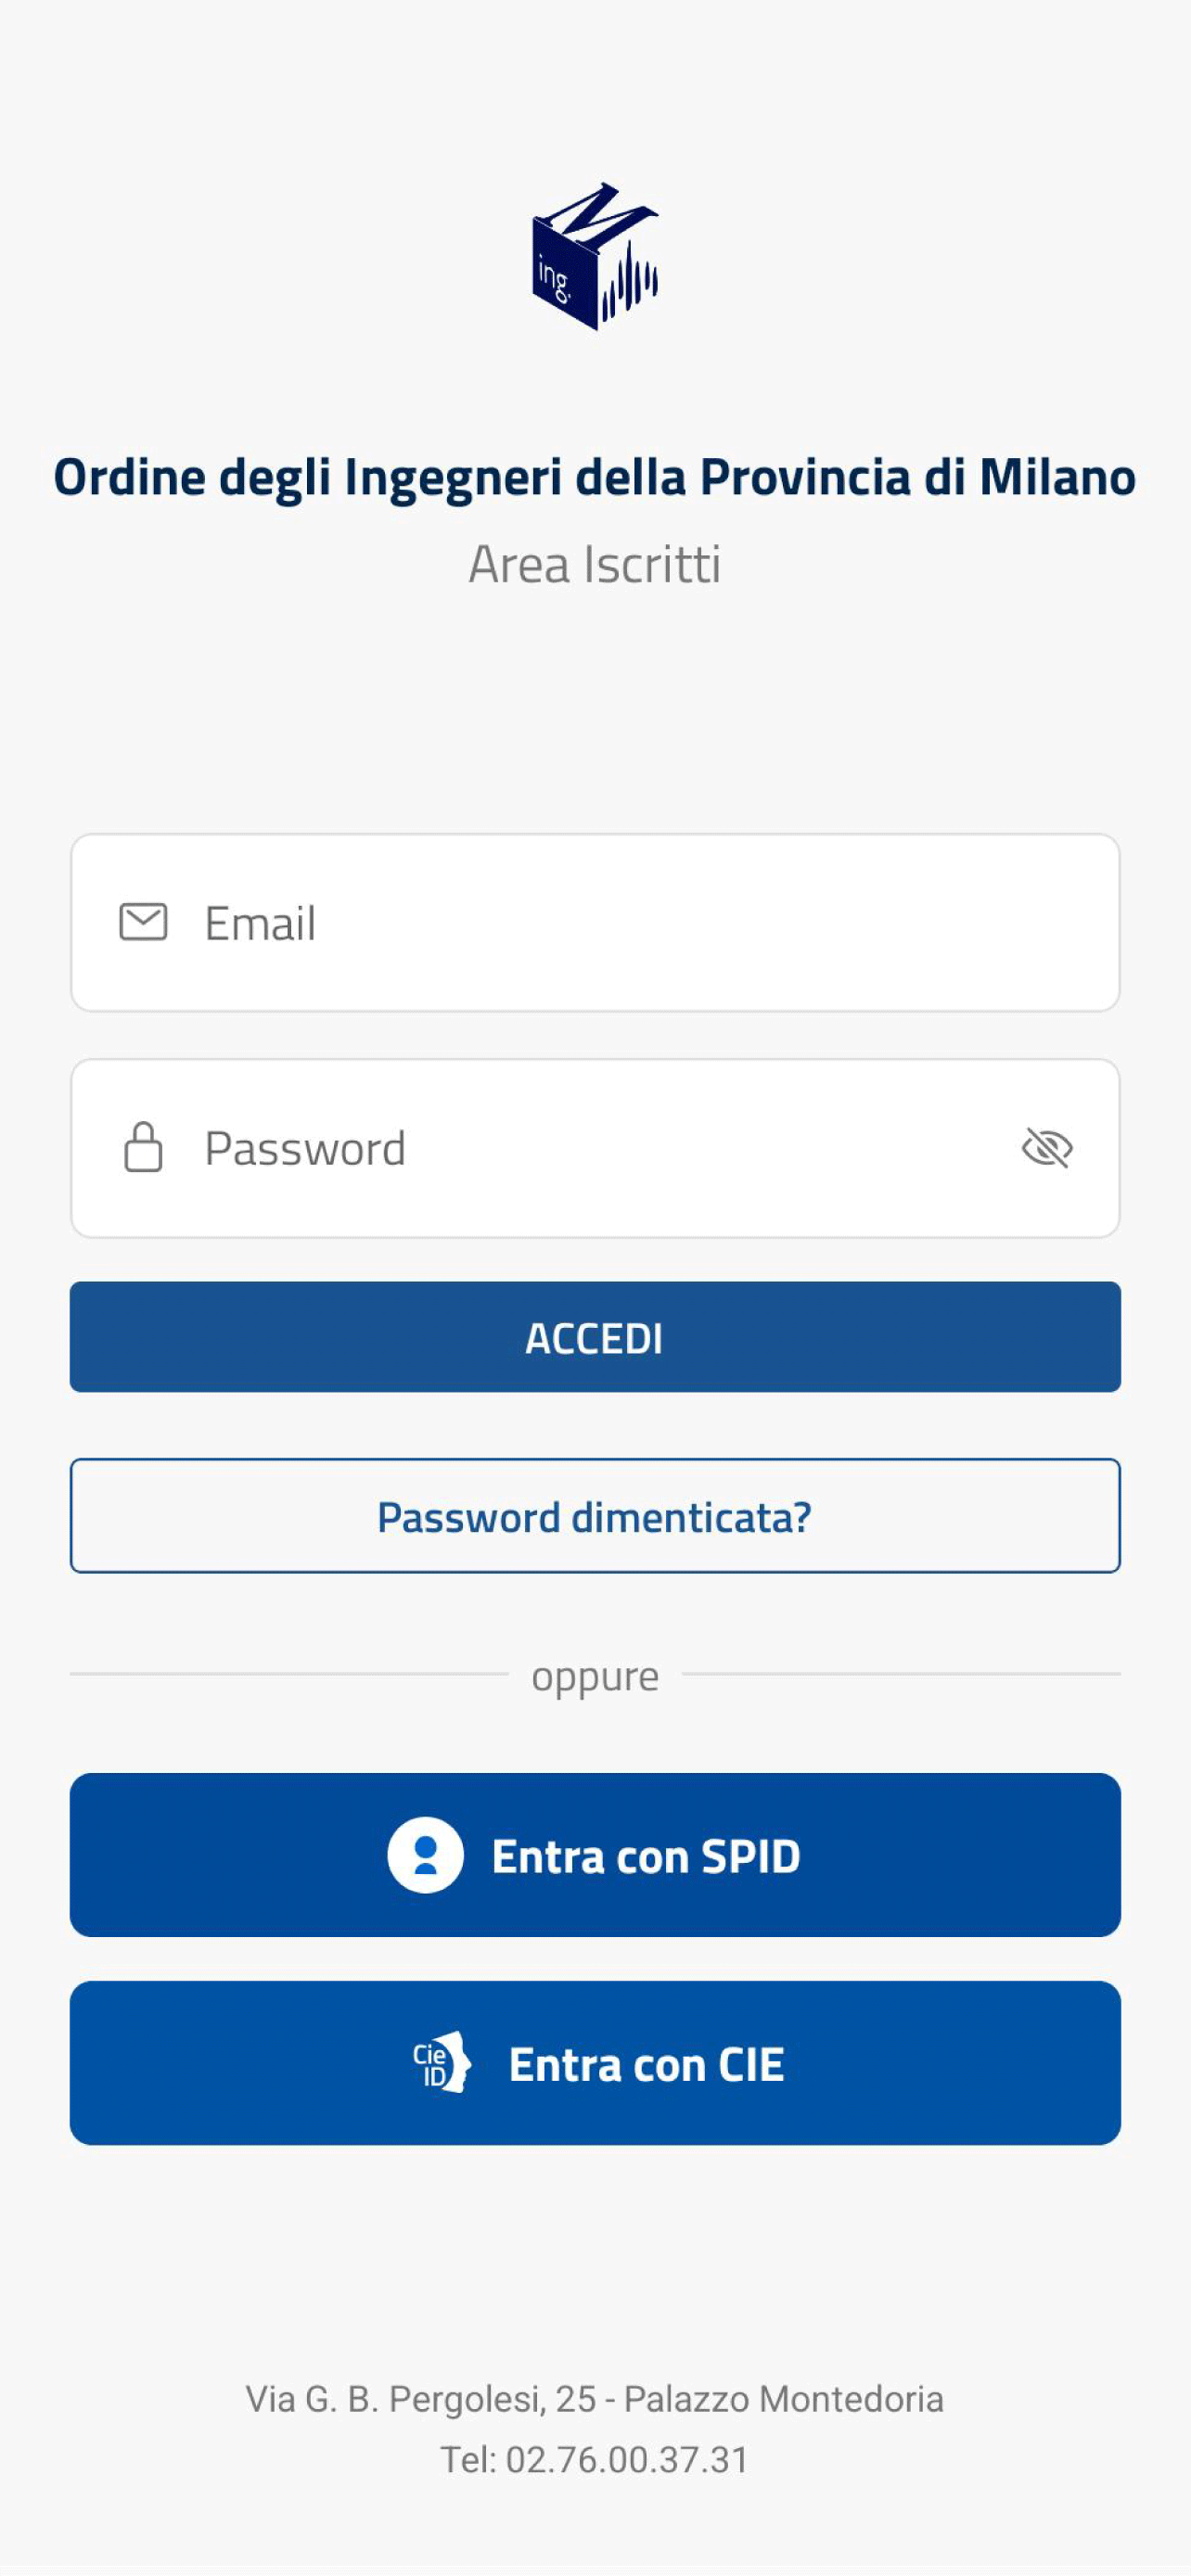Sign in using Entra con CIE
Image resolution: width=1191 pixels, height=2576 pixels.
click(595, 2063)
